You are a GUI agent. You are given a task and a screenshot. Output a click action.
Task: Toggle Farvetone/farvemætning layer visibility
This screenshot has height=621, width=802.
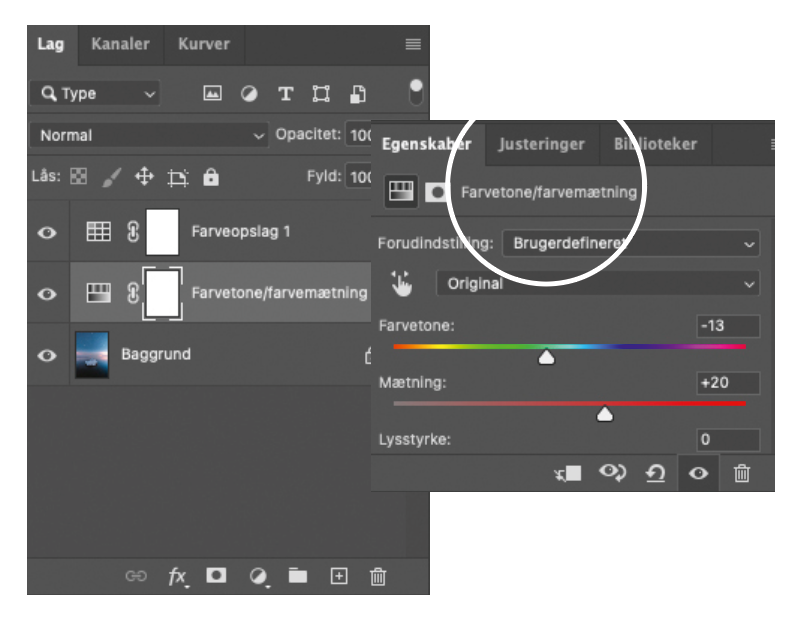point(47,294)
